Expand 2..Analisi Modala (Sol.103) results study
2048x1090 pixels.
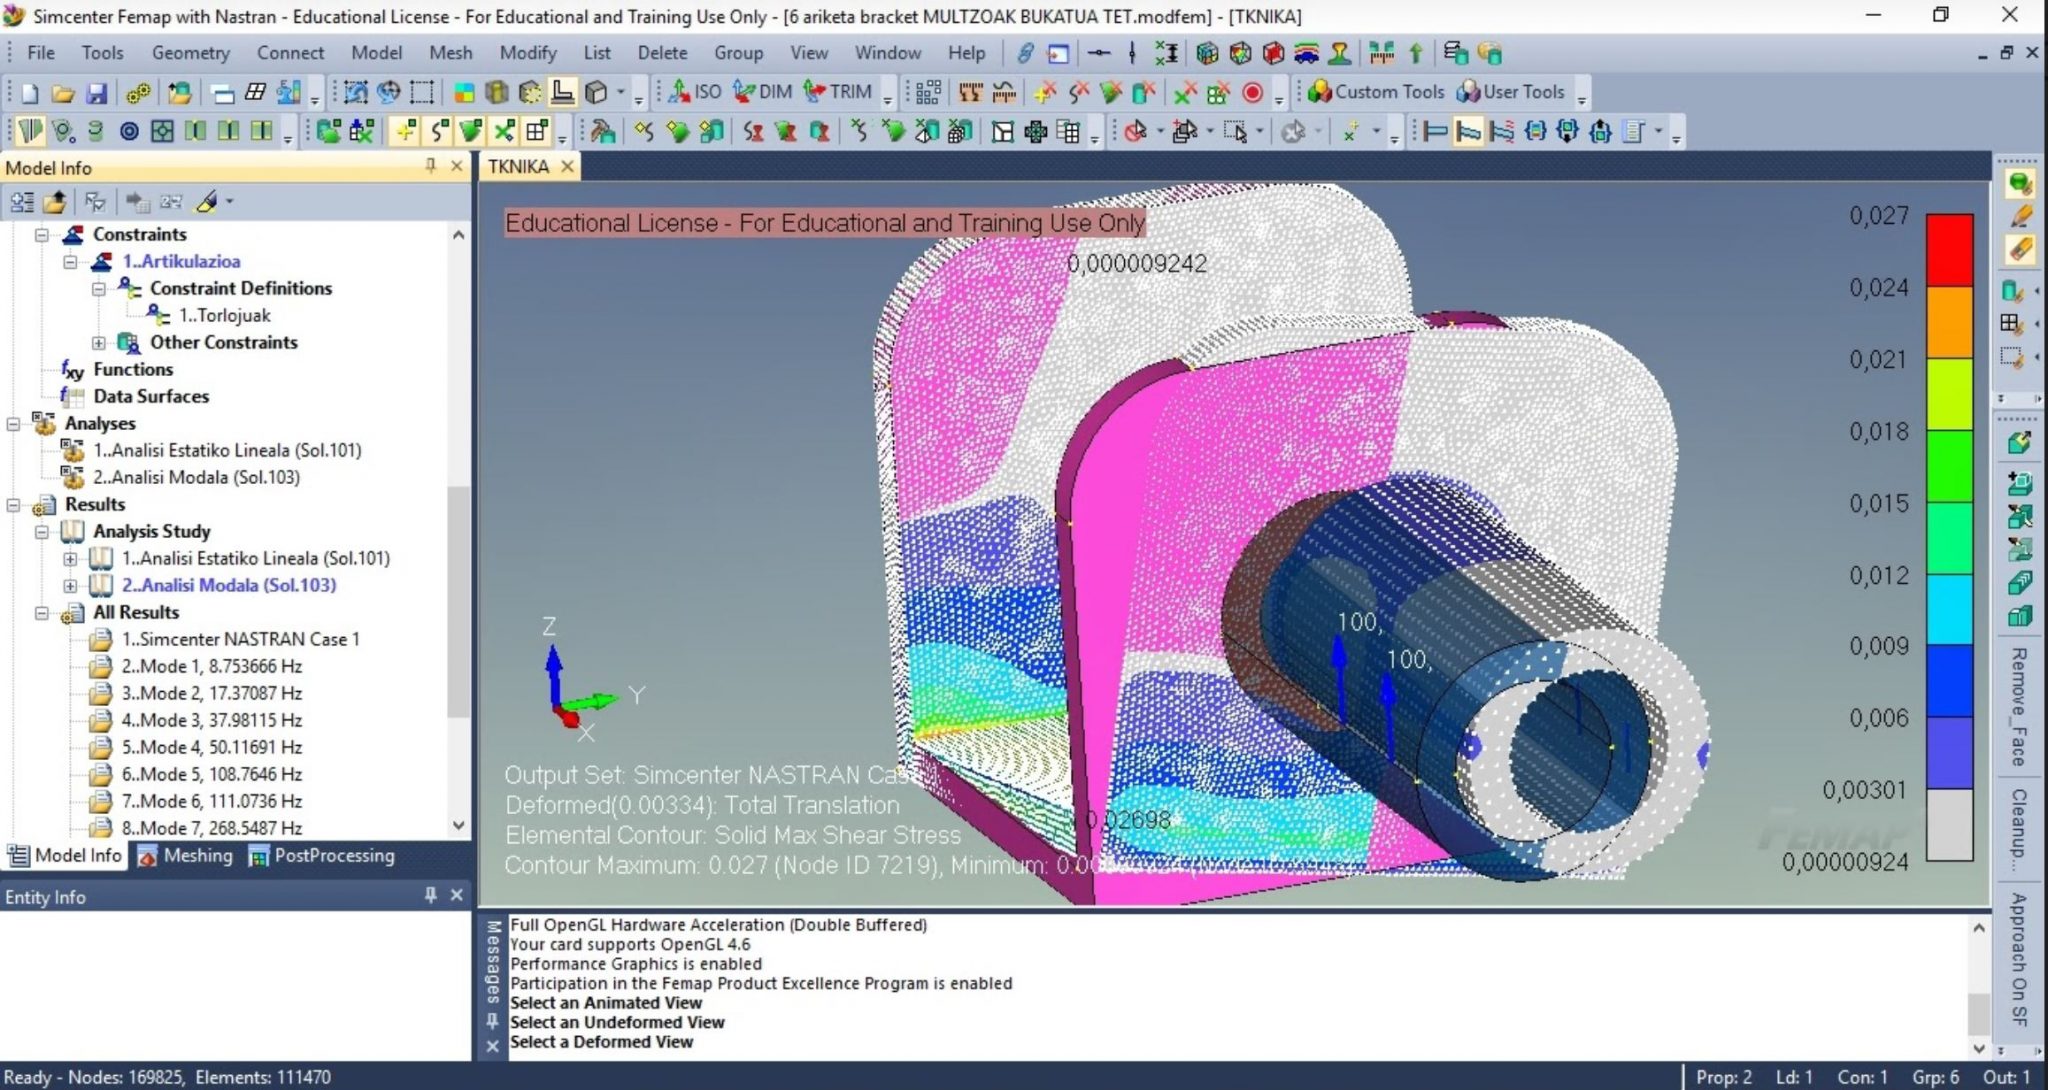[x=70, y=585]
